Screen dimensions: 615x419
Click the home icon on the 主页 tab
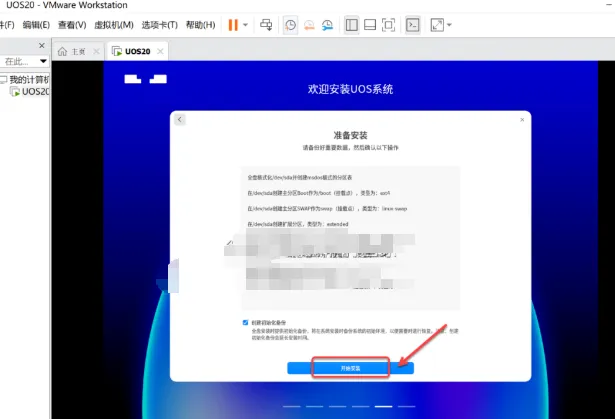coord(62,51)
